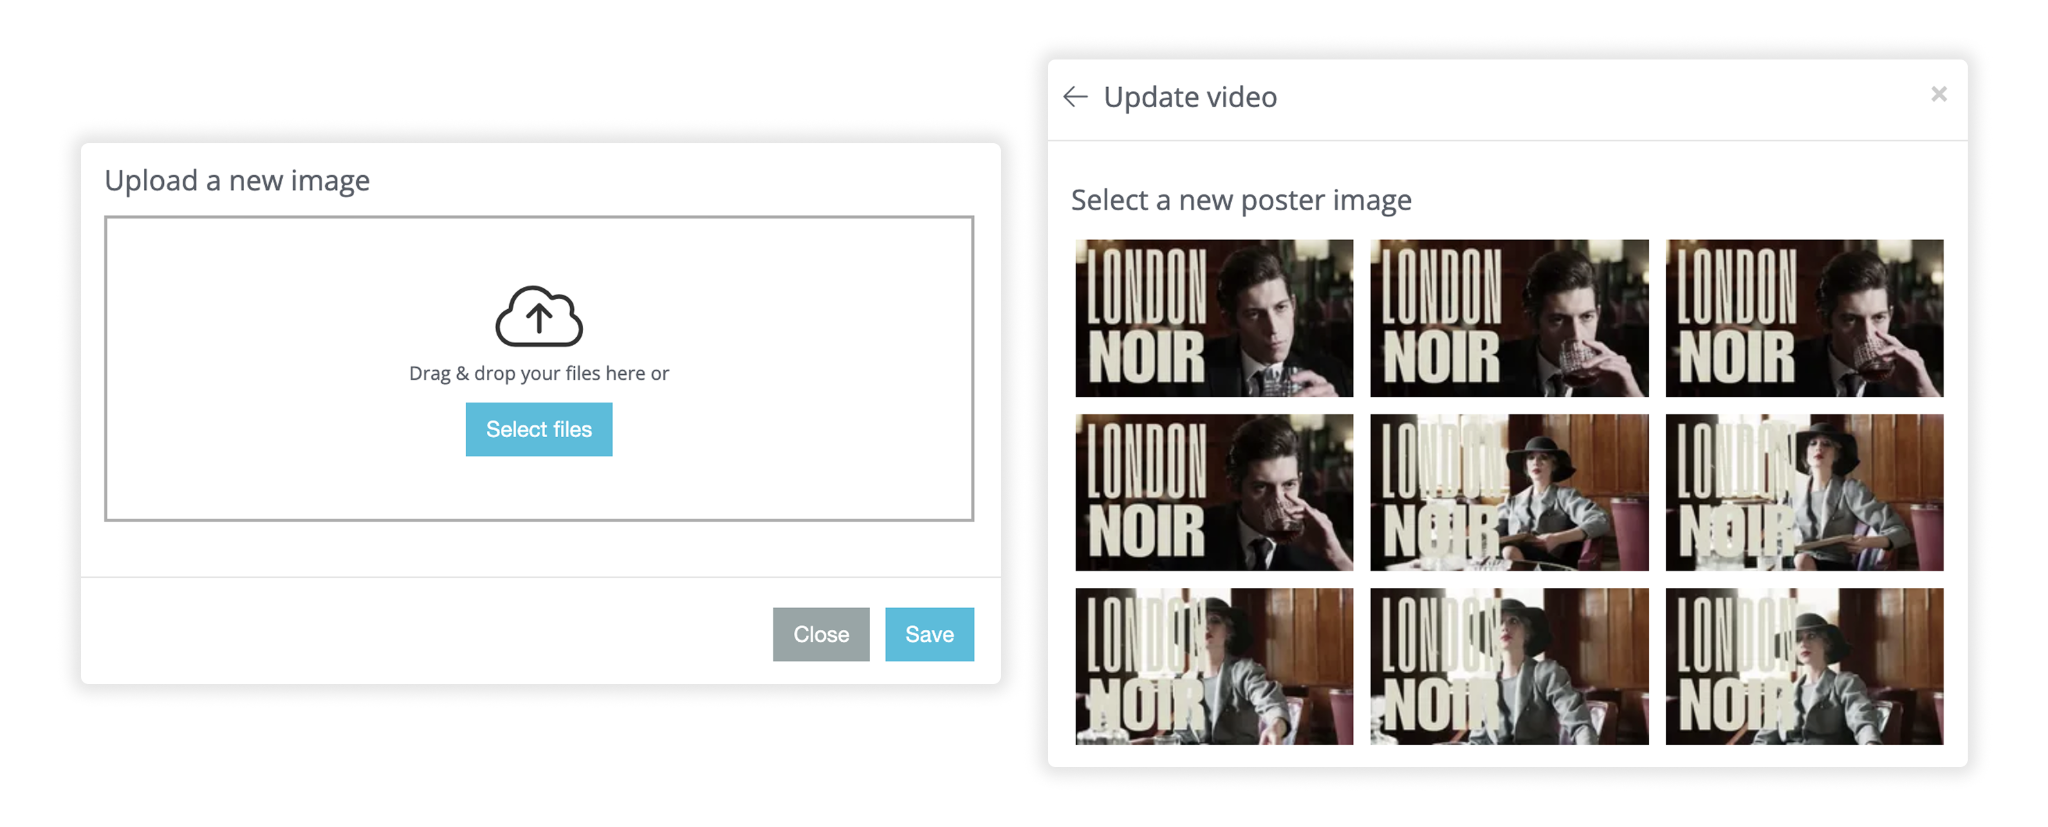Click the Update video panel title
2048x827 pixels.
click(x=1190, y=97)
